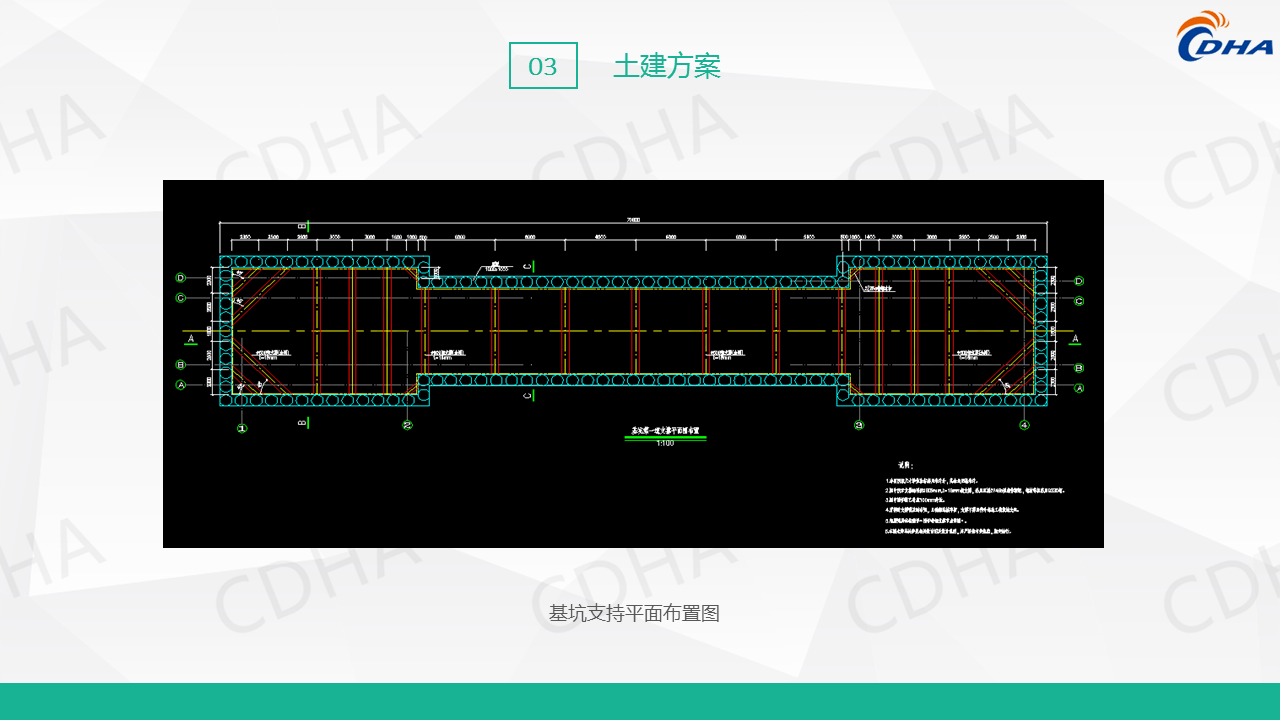1280x720 pixels.
Task: Select the left-side row axis marker B
Action: [x=181, y=365]
